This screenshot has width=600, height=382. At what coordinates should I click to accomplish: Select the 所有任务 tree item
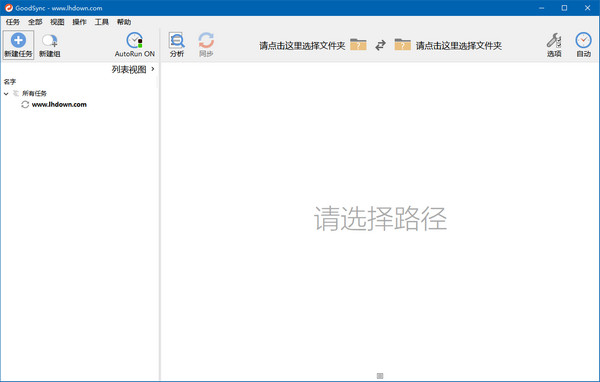click(34, 93)
